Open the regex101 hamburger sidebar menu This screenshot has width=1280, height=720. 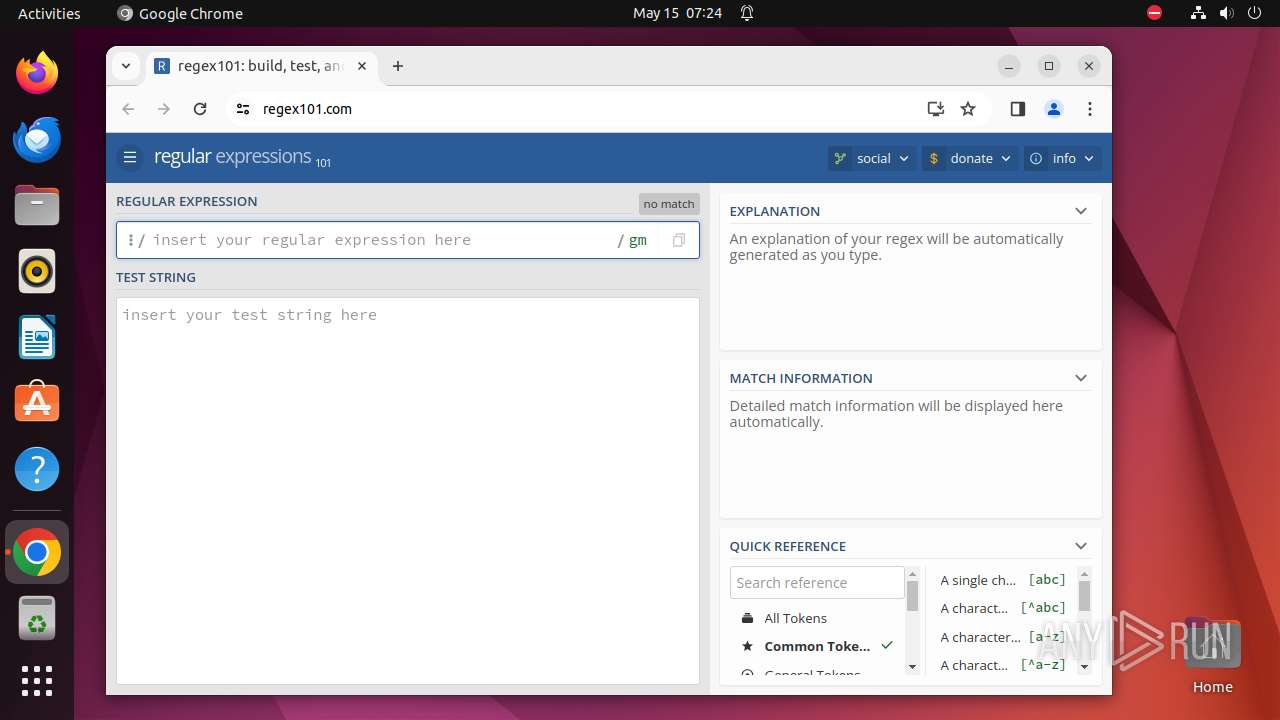tap(129, 158)
